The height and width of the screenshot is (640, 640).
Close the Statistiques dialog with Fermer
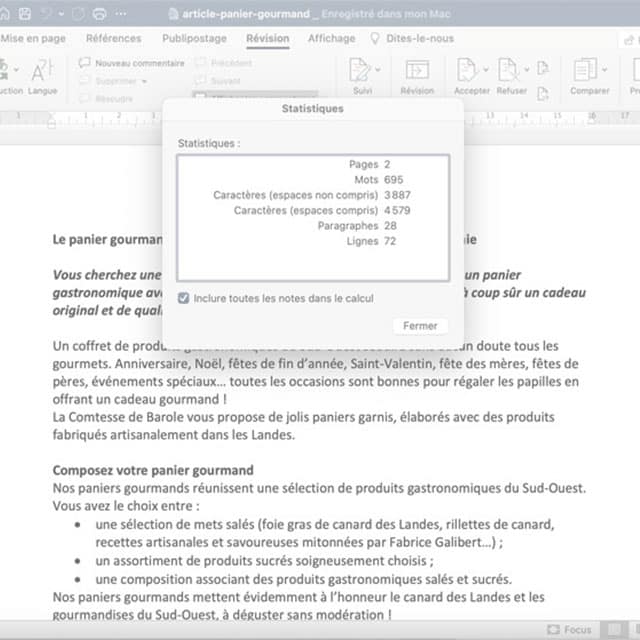(x=420, y=326)
